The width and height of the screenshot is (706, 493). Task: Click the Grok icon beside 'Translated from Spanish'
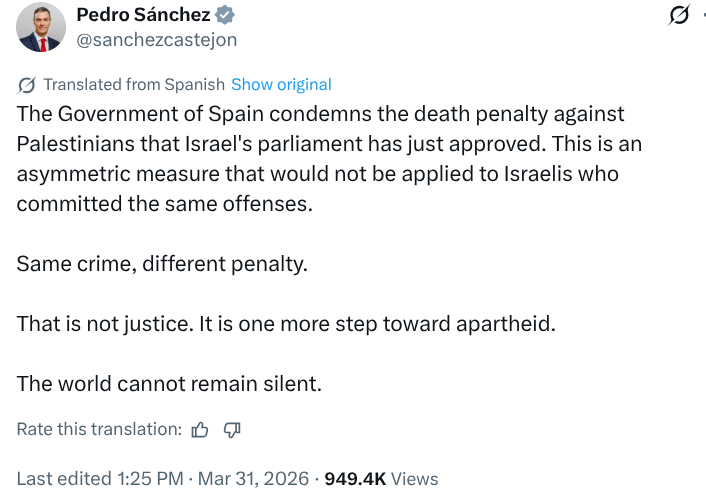click(x=27, y=85)
